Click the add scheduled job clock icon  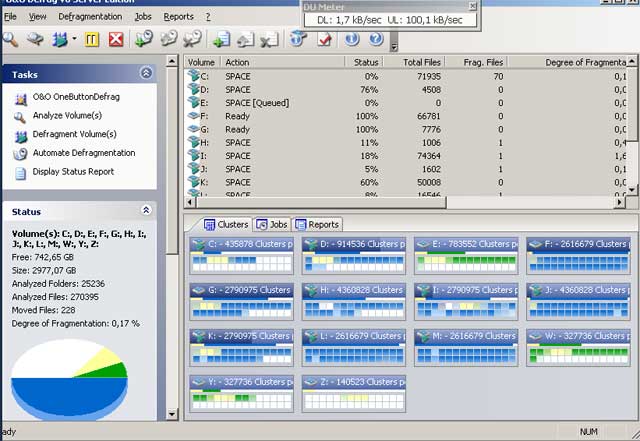coord(144,40)
